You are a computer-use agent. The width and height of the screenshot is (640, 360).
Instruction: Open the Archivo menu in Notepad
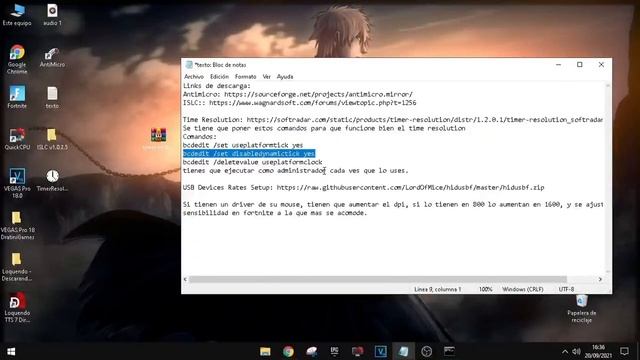click(x=194, y=77)
